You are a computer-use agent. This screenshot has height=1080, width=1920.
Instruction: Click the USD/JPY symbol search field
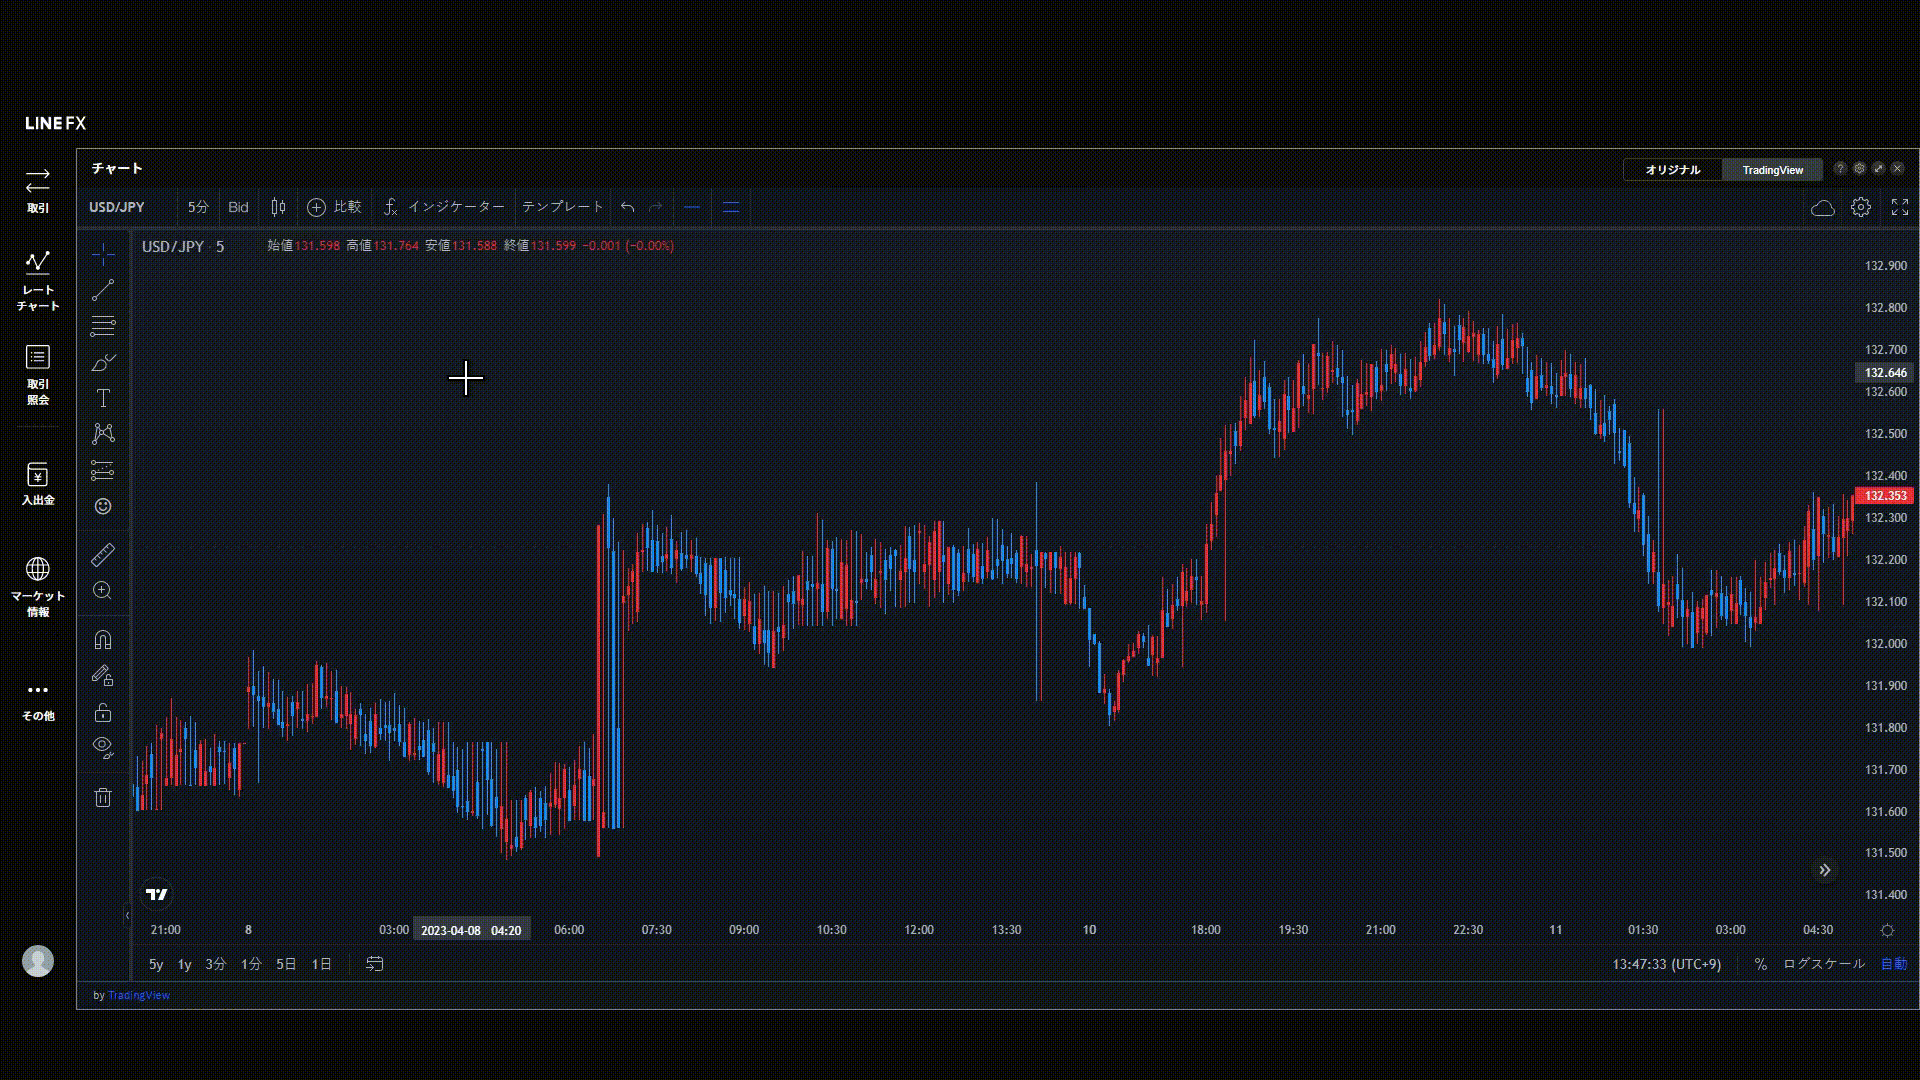click(x=117, y=207)
